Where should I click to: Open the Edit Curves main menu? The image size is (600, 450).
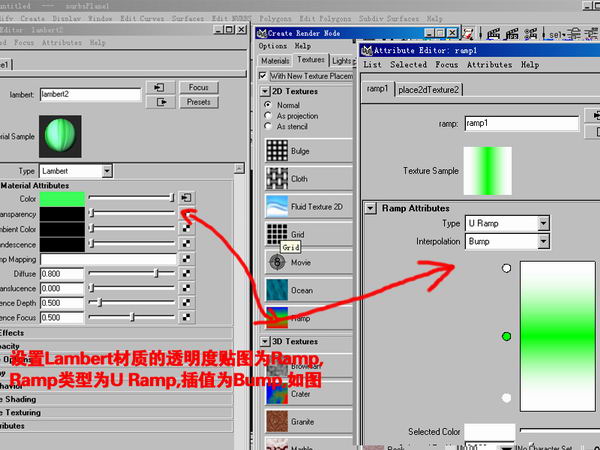(142, 18)
